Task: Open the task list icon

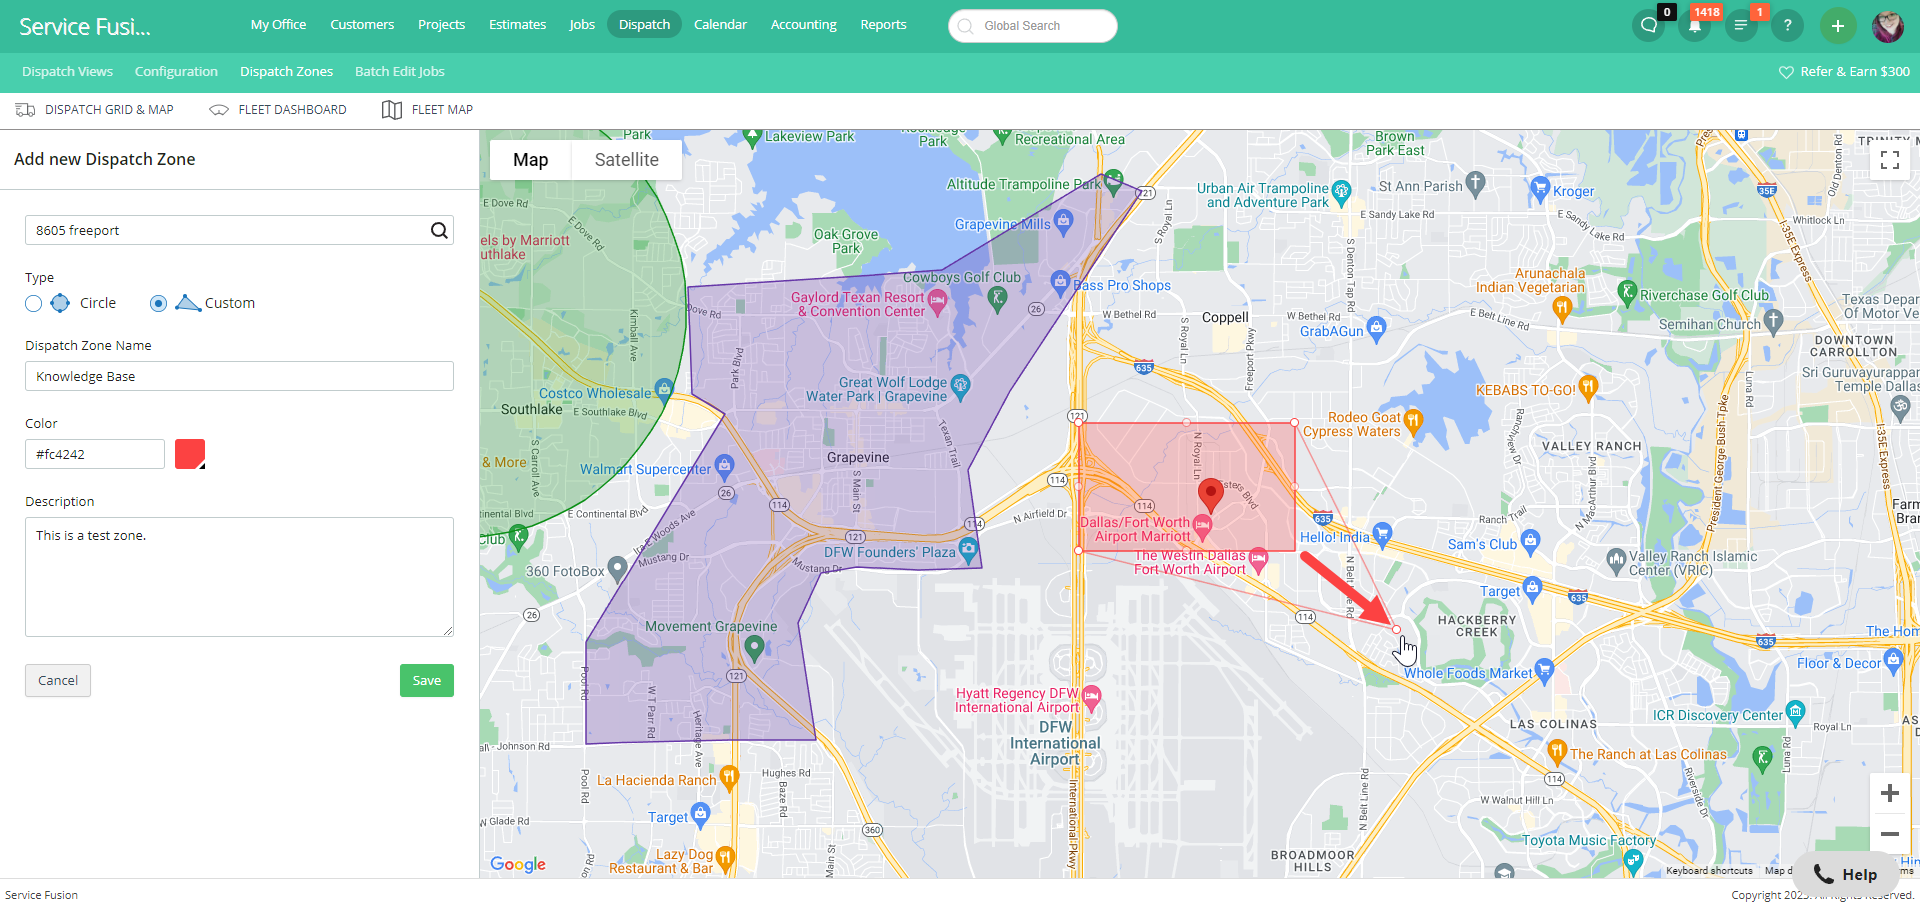Action: (1741, 26)
